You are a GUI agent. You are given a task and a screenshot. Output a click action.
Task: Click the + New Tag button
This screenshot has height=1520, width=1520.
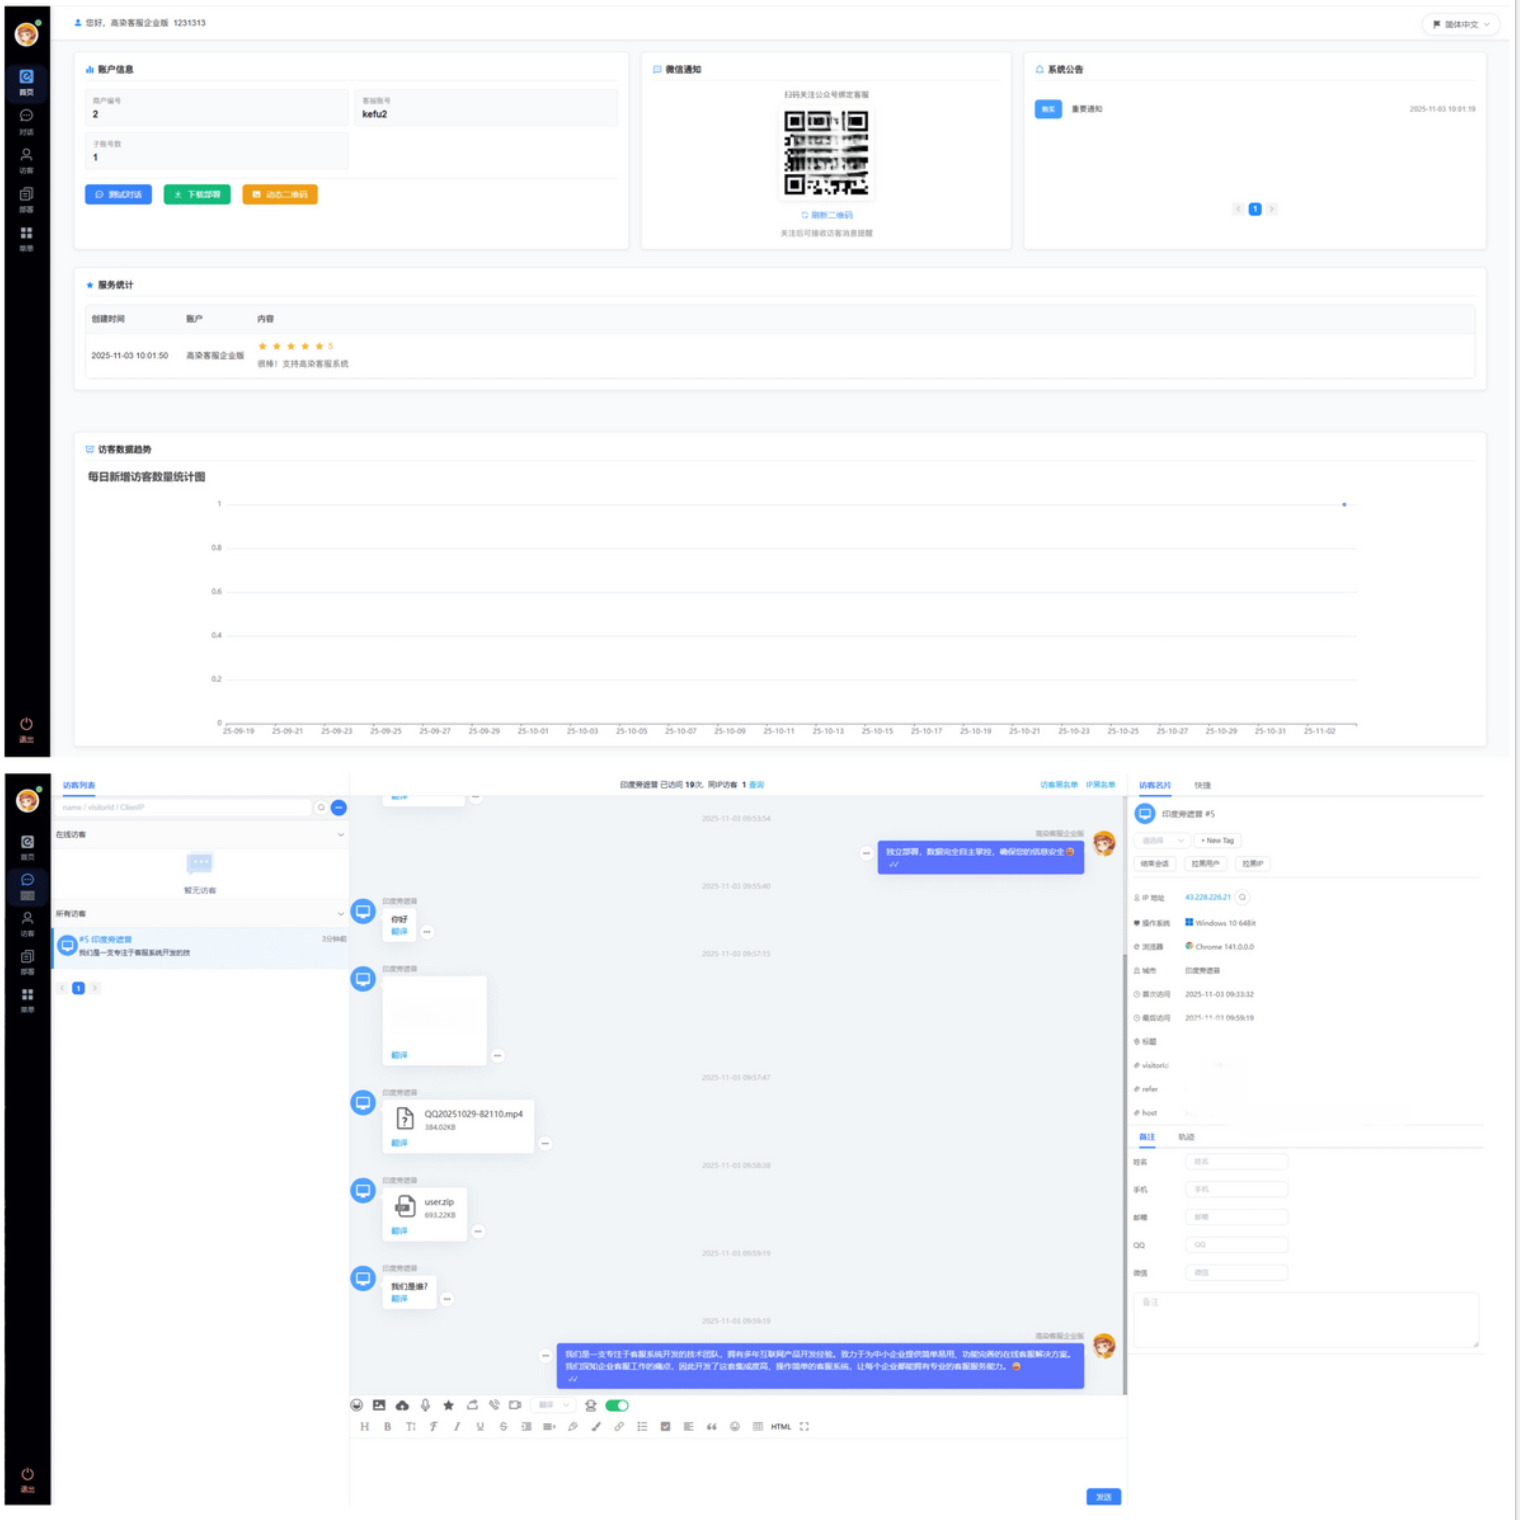pyautogui.click(x=1217, y=840)
